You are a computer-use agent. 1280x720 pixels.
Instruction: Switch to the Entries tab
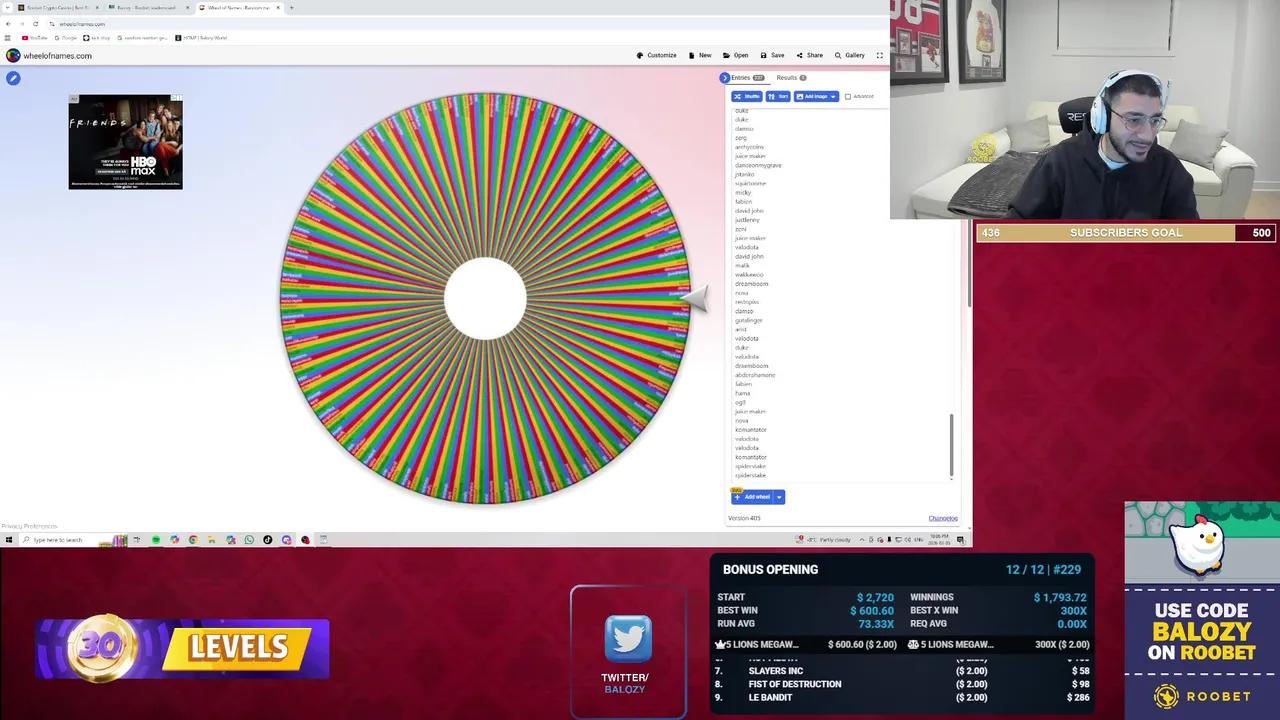pyautogui.click(x=747, y=77)
